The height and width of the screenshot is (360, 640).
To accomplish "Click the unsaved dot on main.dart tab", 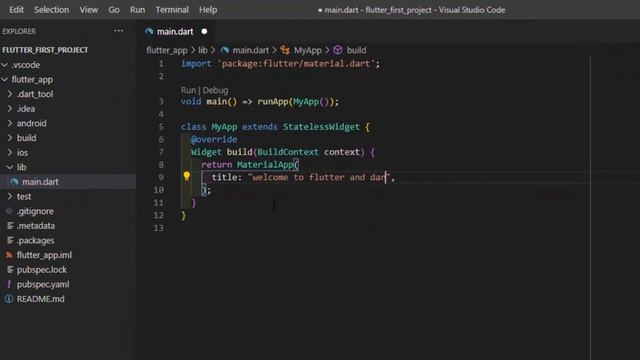I will click(204, 31).
